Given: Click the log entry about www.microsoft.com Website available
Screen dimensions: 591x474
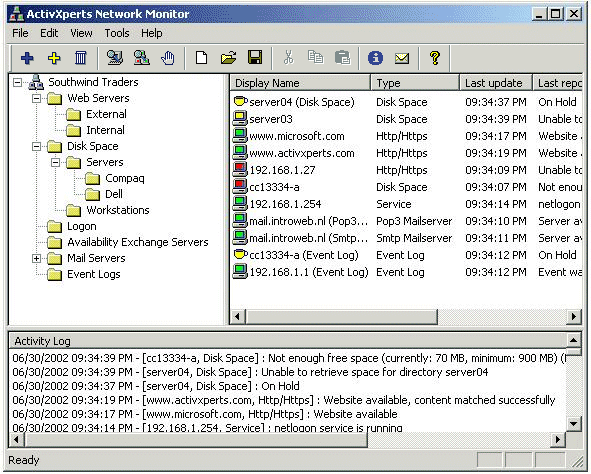Looking at the screenshot, I should click(x=205, y=414).
